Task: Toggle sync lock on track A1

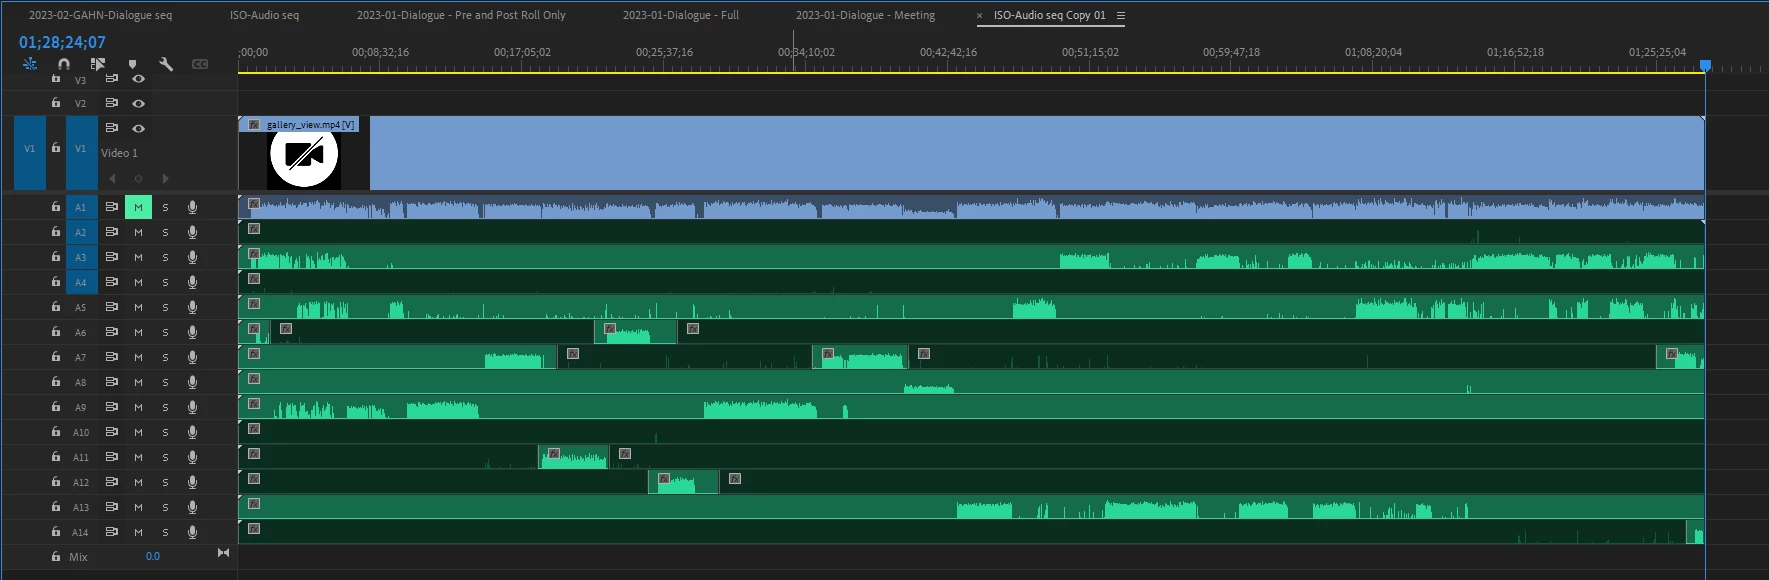Action: pos(112,207)
